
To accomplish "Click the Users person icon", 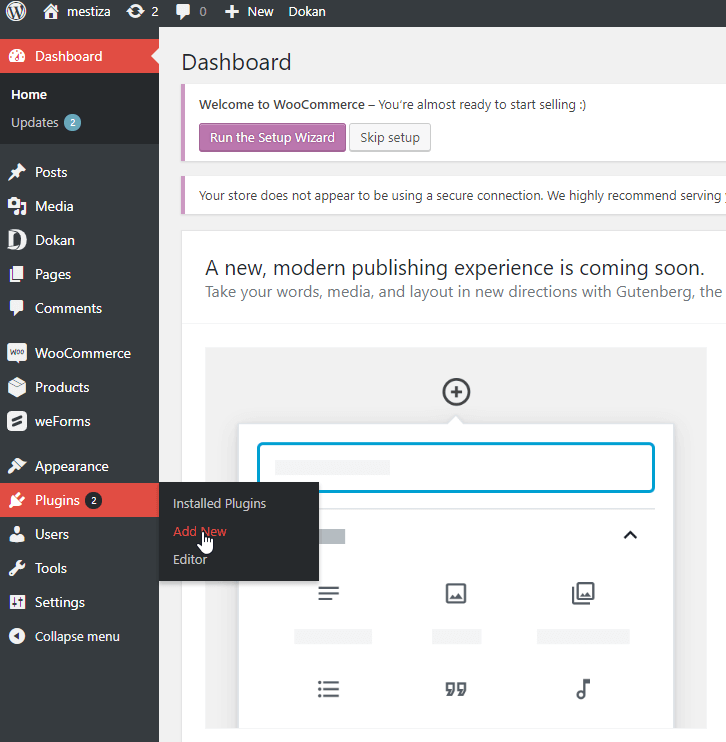I will coord(17,534).
